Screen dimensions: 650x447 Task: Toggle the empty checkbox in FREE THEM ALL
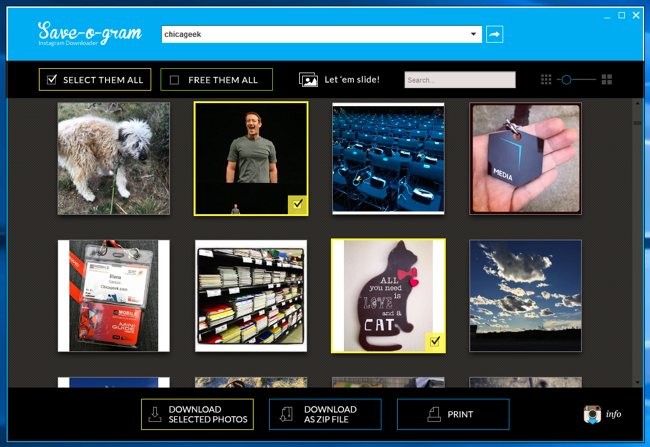pyautogui.click(x=175, y=80)
